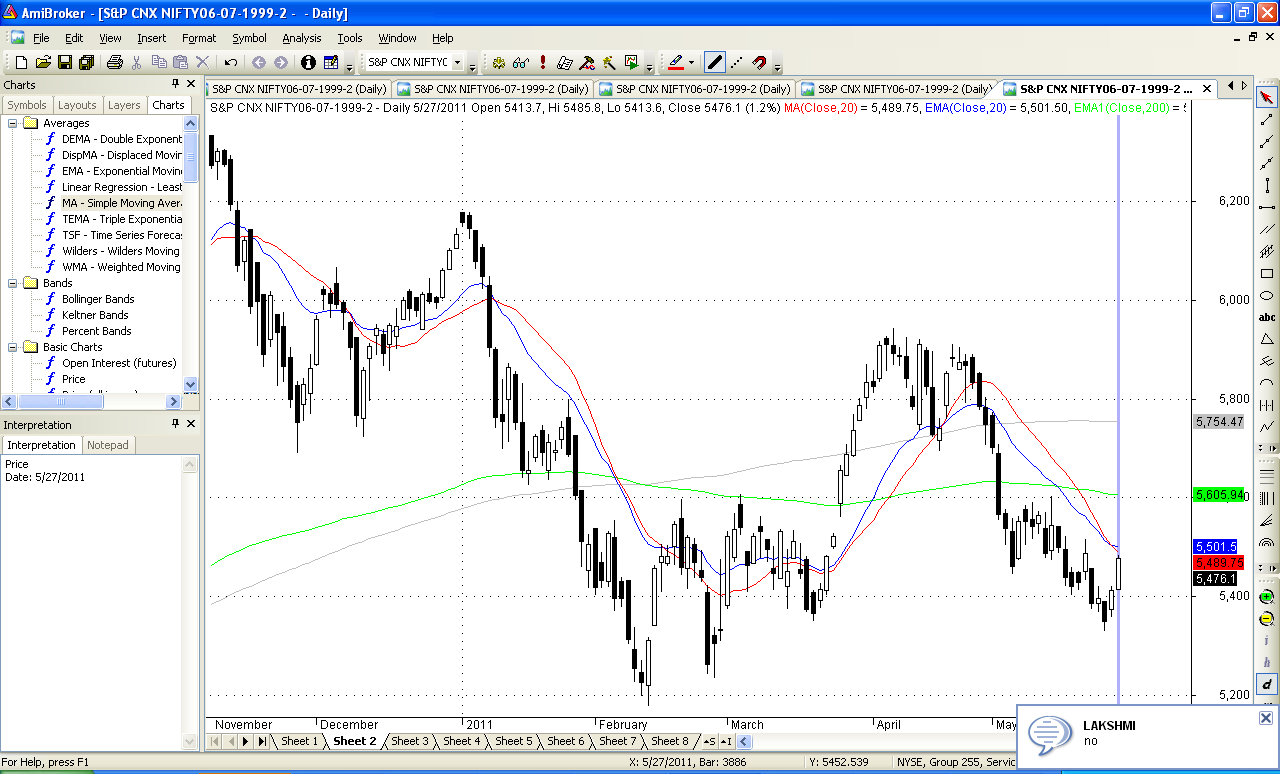Viewport: 1280px width, 774px height.
Task: Click the Undo arrow icon
Action: (231, 62)
